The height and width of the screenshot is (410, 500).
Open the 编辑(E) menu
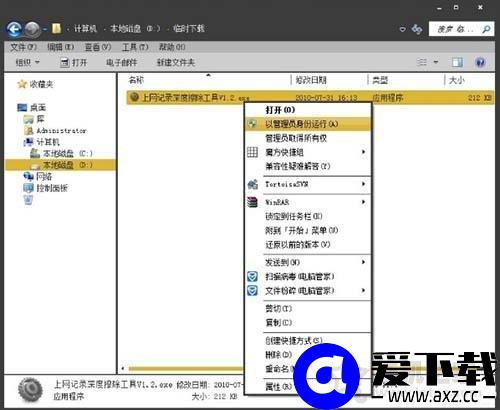point(60,47)
